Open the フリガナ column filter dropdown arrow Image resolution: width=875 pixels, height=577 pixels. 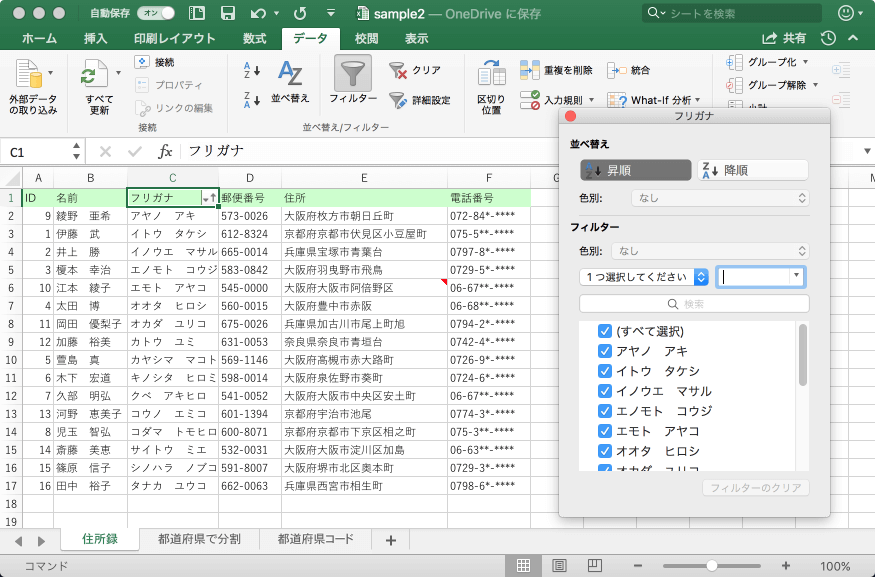209,198
